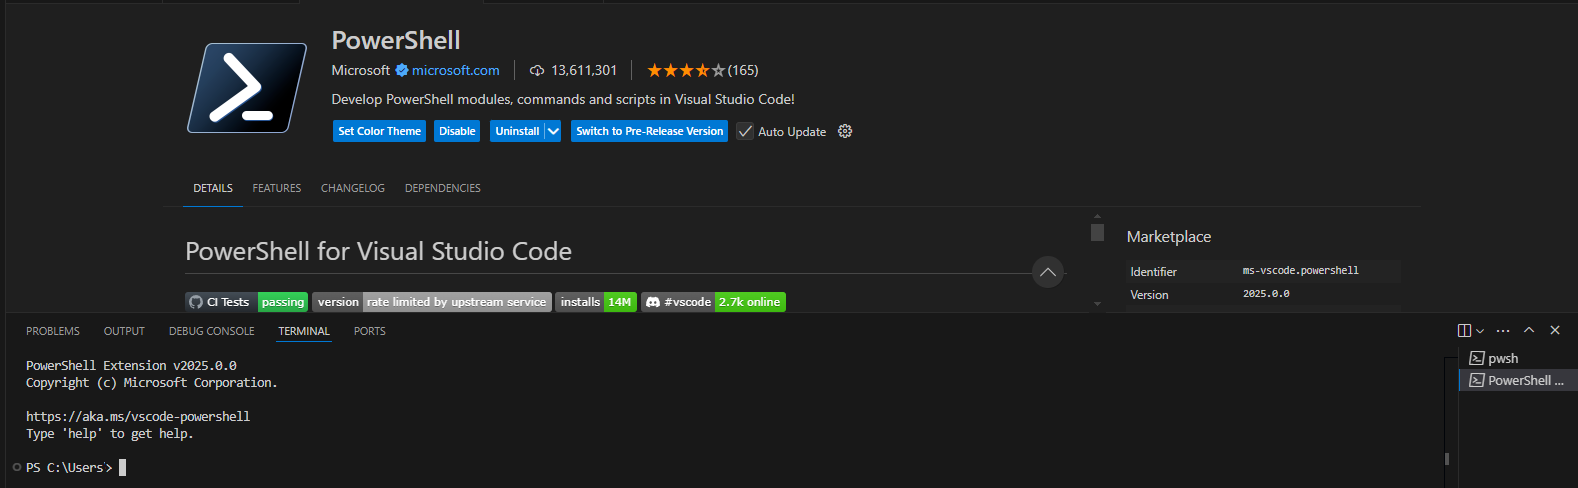The width and height of the screenshot is (1578, 488).
Task: Click the installs 14M badge
Action: coord(596,302)
